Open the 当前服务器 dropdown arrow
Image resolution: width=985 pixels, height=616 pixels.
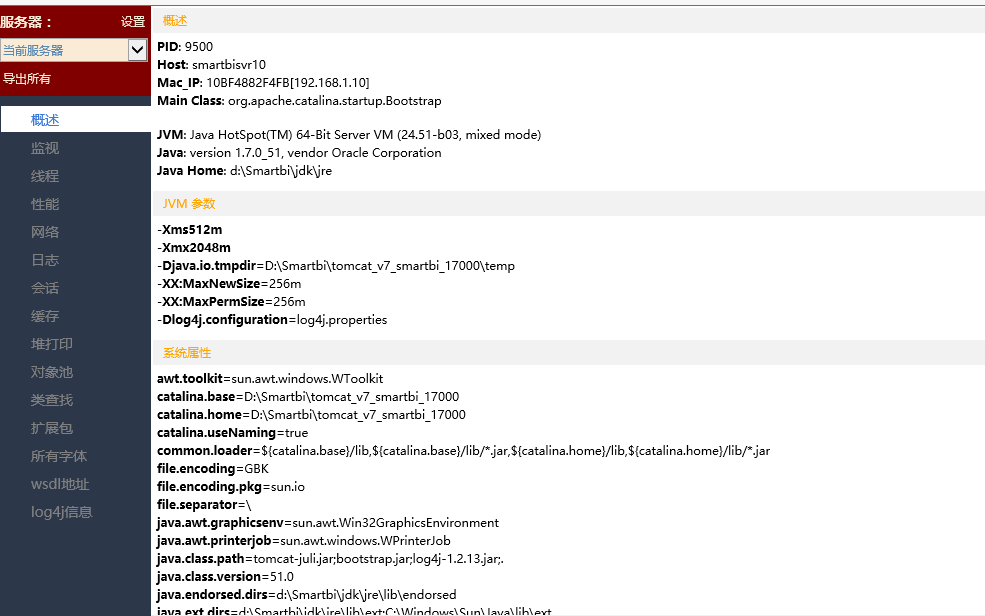point(137,50)
